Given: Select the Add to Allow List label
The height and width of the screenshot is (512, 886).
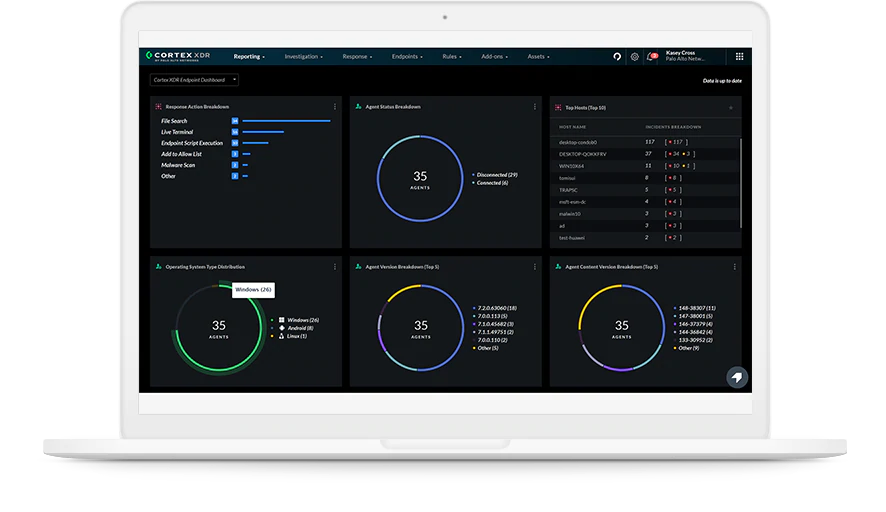Looking at the screenshot, I should coord(181,154).
